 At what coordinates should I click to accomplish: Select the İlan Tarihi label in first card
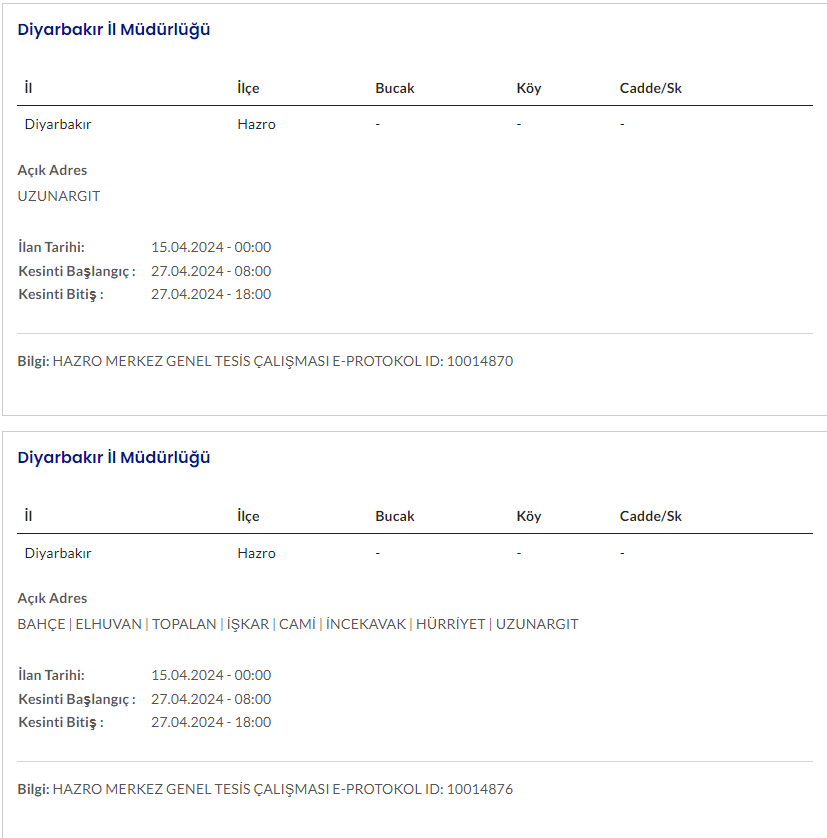[x=51, y=247]
